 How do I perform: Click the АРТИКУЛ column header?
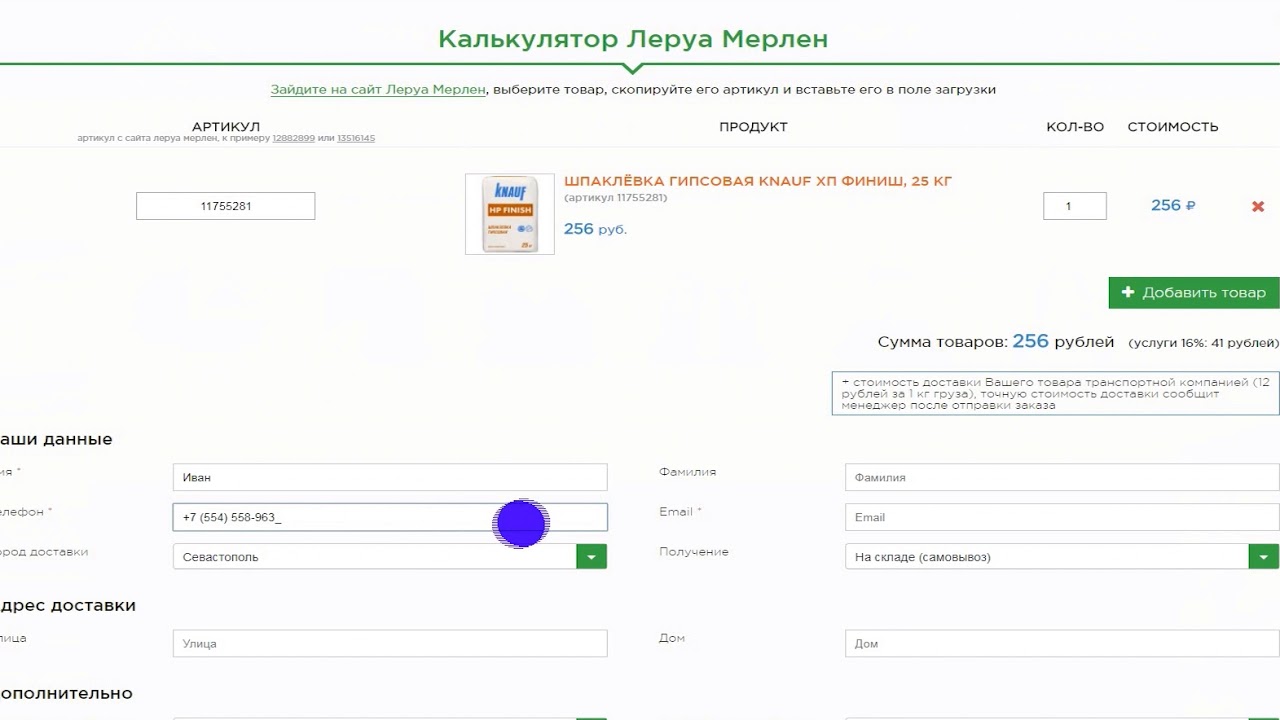[226, 127]
